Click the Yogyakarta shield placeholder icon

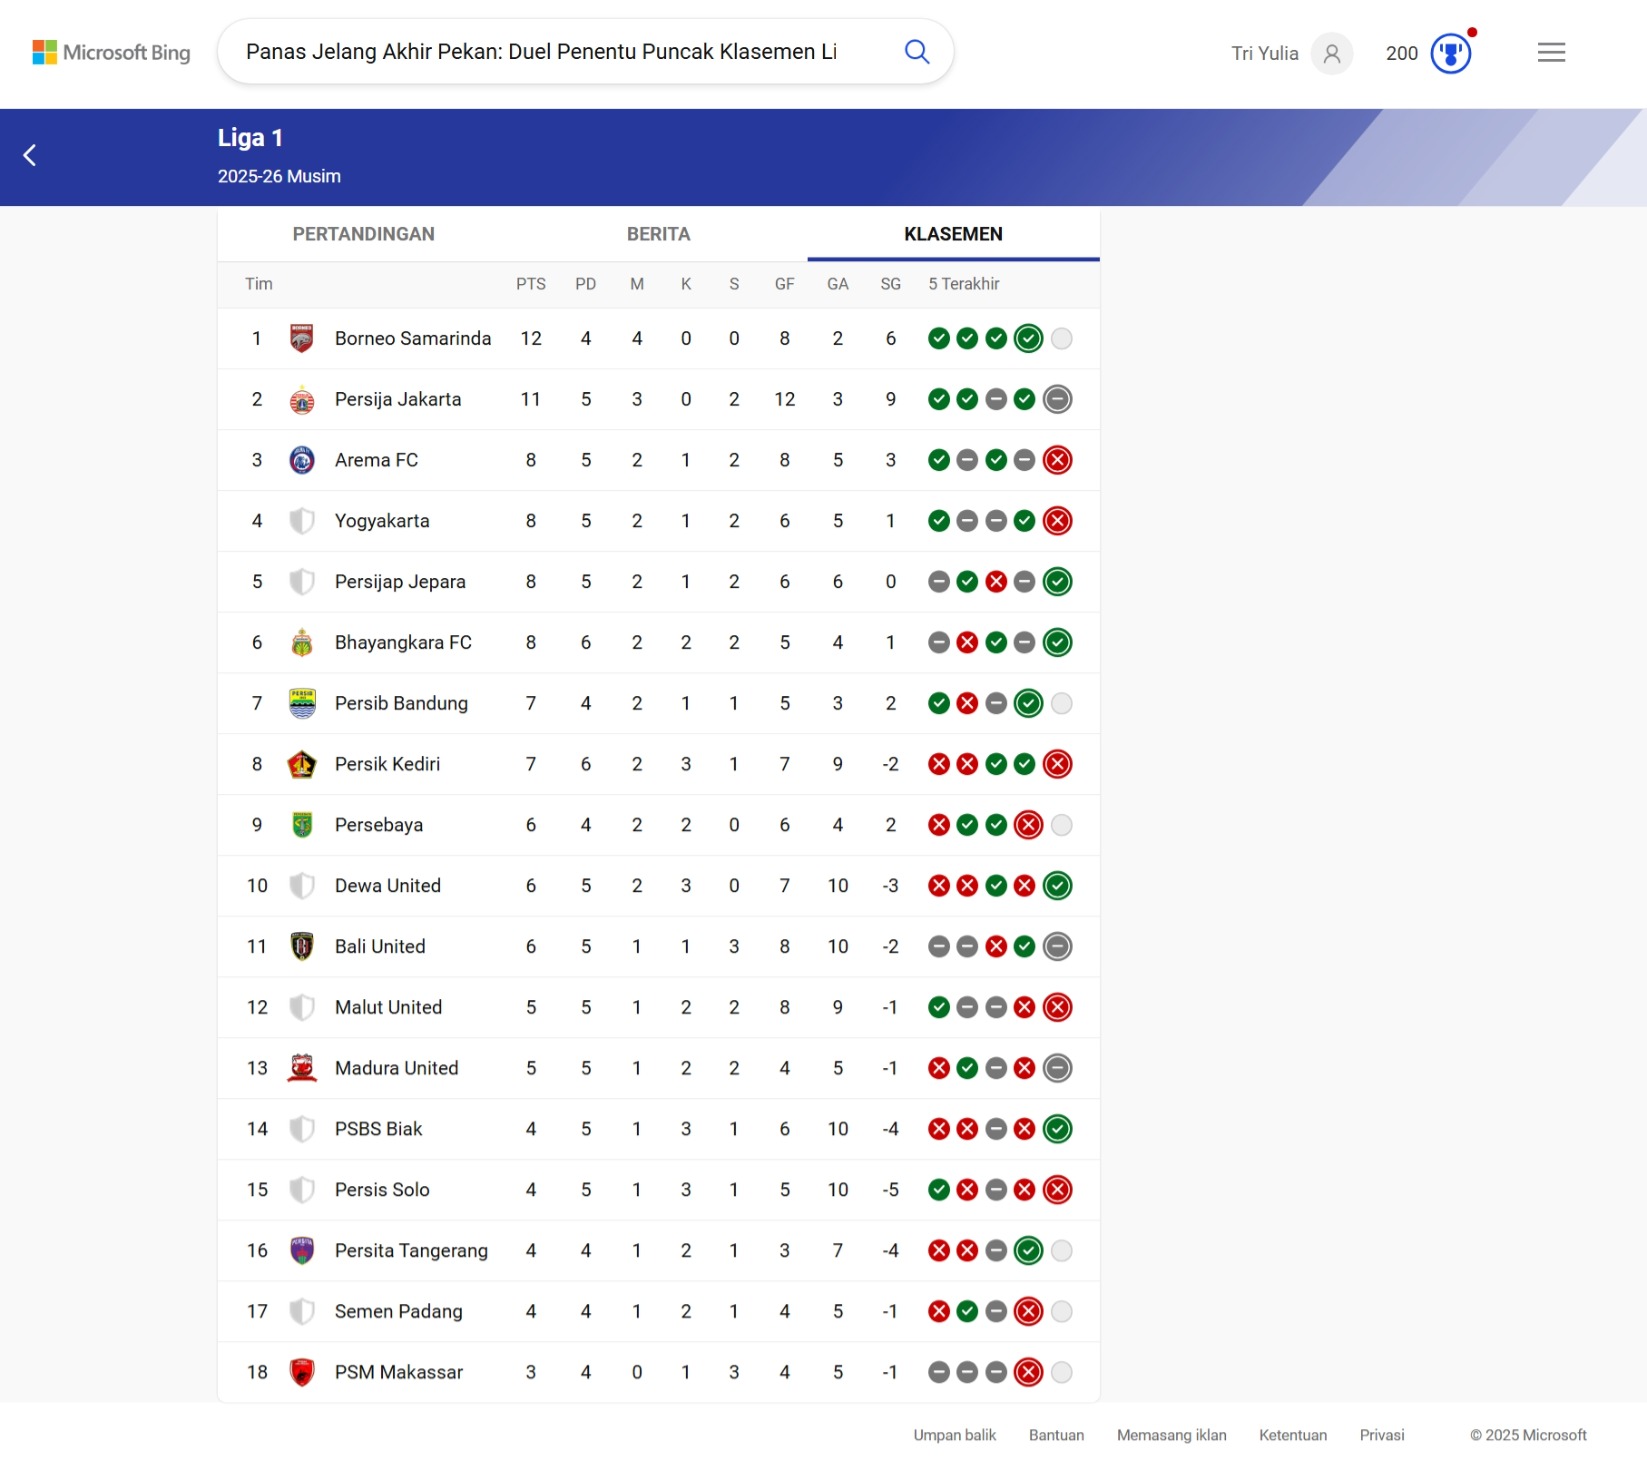302,521
